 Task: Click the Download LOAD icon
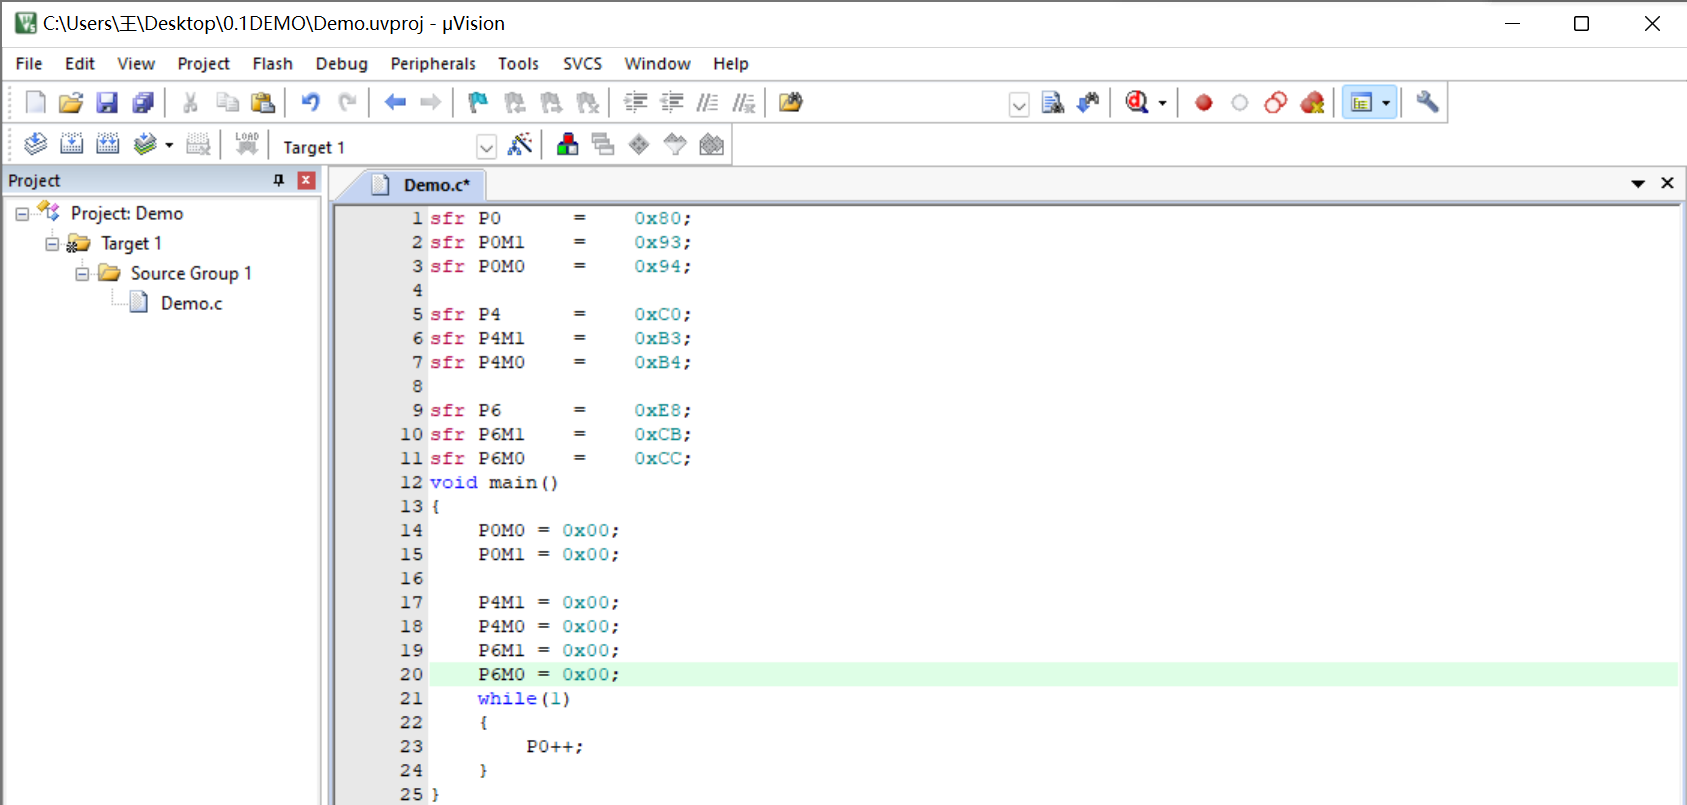[x=247, y=144]
